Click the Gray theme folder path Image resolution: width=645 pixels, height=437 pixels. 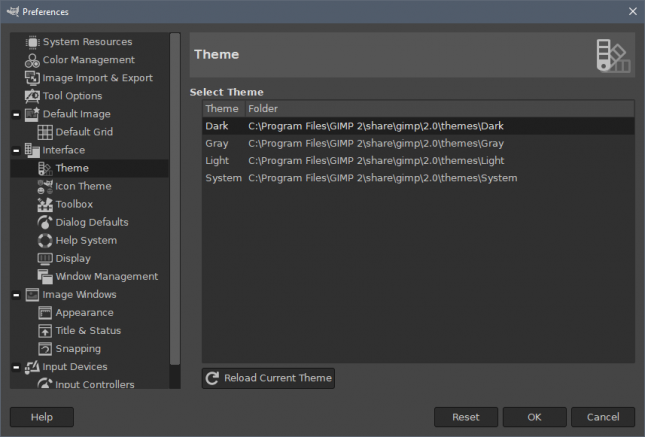(376, 144)
